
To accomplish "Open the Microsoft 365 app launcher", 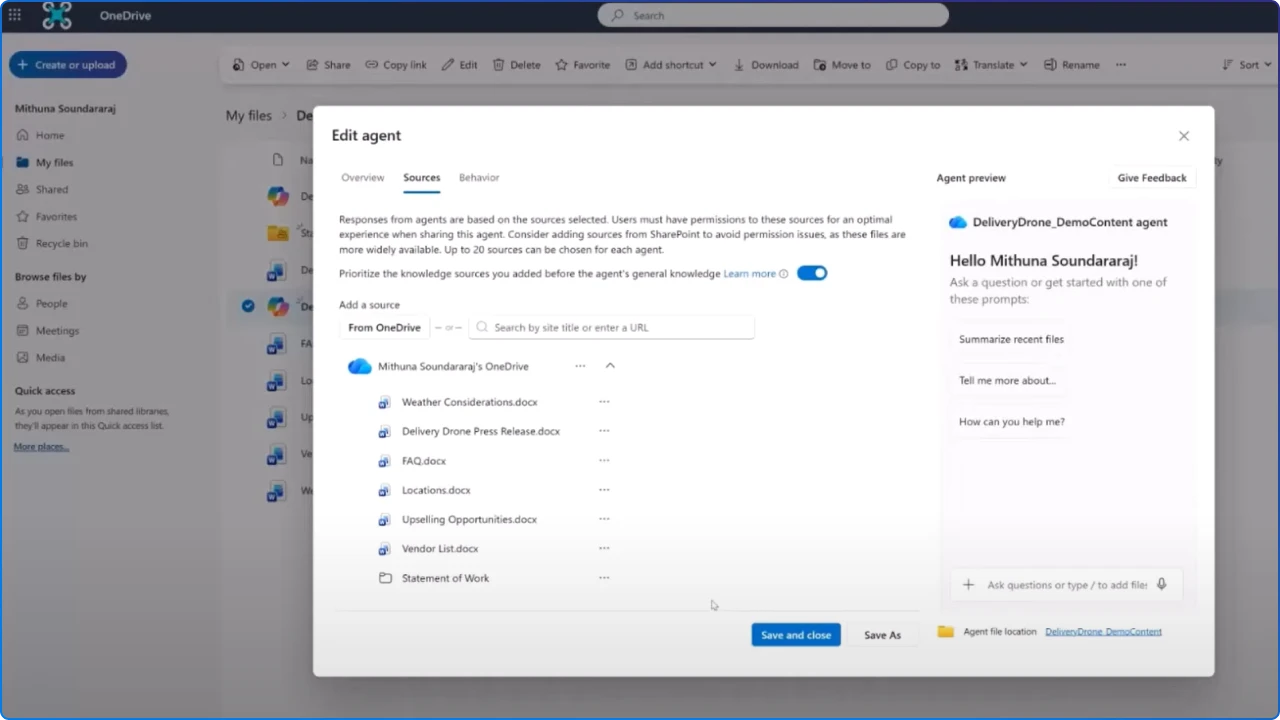I will click(x=14, y=15).
